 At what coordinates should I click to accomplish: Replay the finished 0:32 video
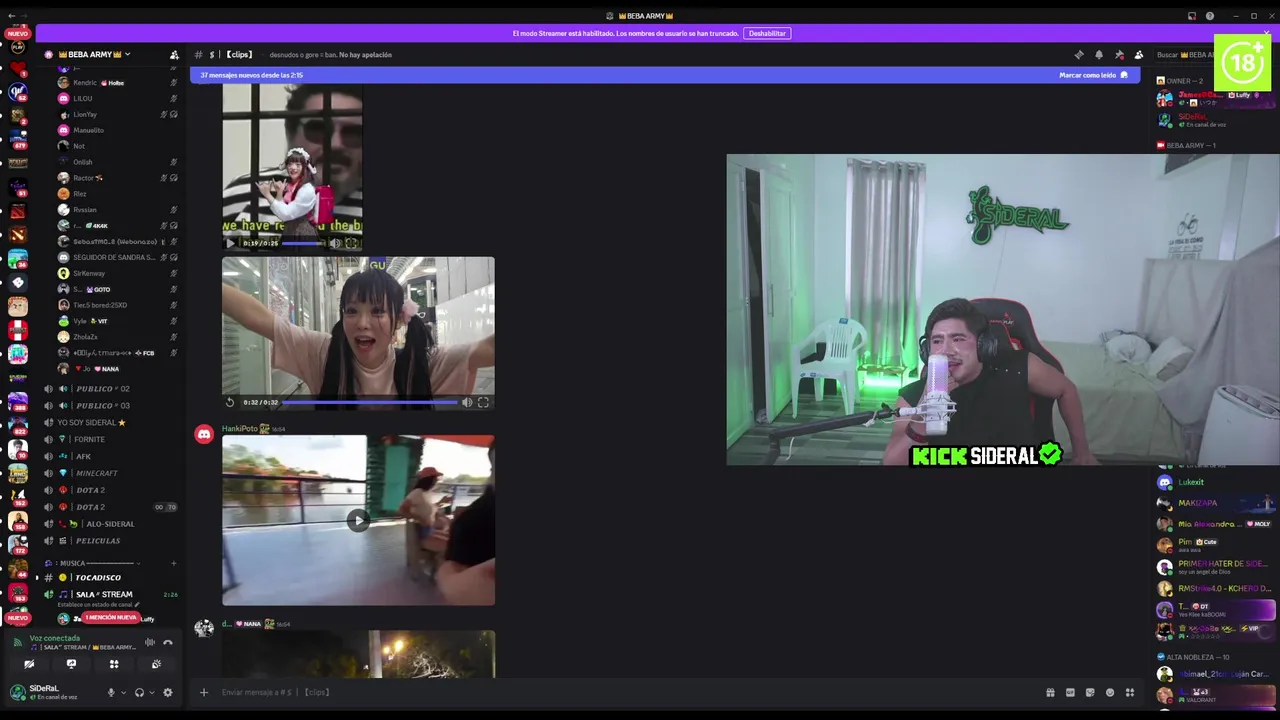pyautogui.click(x=230, y=402)
